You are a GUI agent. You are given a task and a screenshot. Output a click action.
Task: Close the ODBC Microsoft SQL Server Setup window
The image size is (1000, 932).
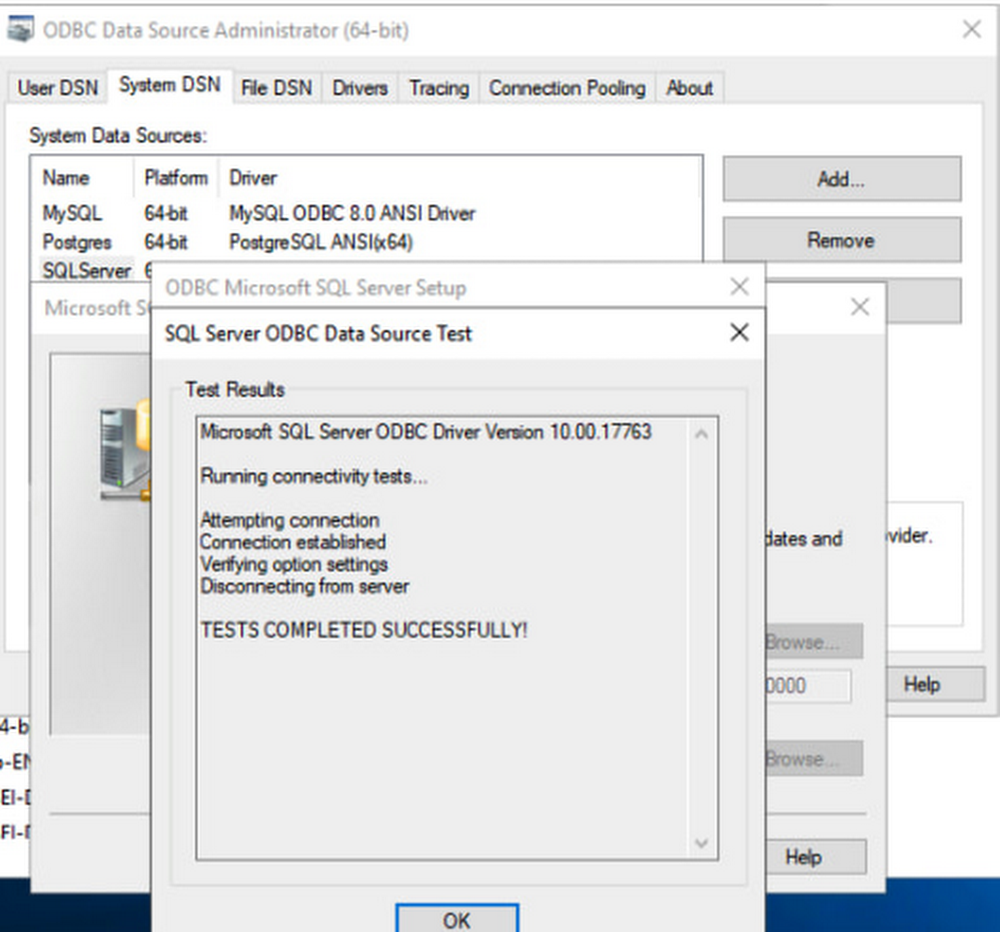(739, 288)
